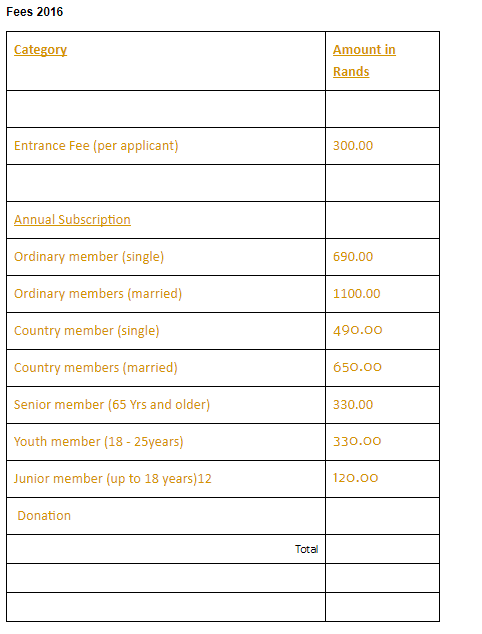Image resolution: width=482 pixels, height=634 pixels.
Task: Select Country member (single) row label
Action: [87, 331]
